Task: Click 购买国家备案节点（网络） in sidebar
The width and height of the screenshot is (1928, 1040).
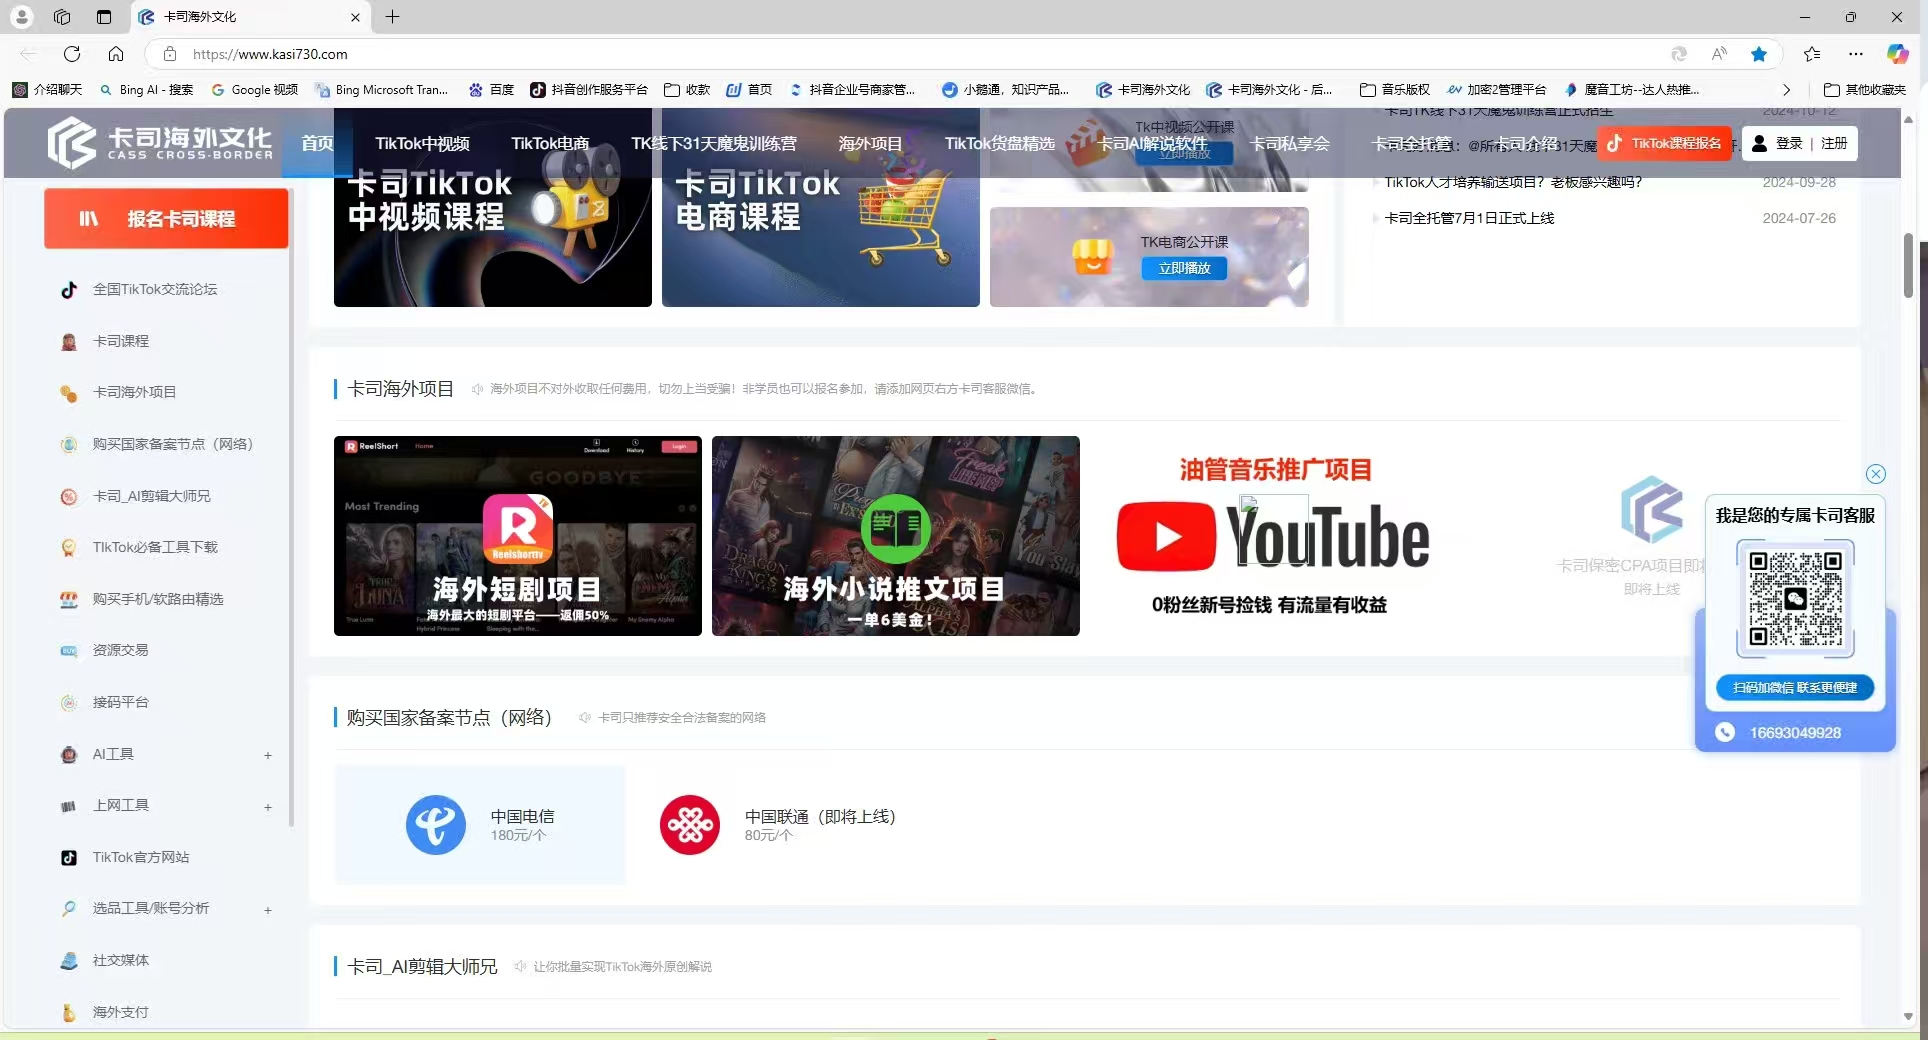Action: point(173,444)
